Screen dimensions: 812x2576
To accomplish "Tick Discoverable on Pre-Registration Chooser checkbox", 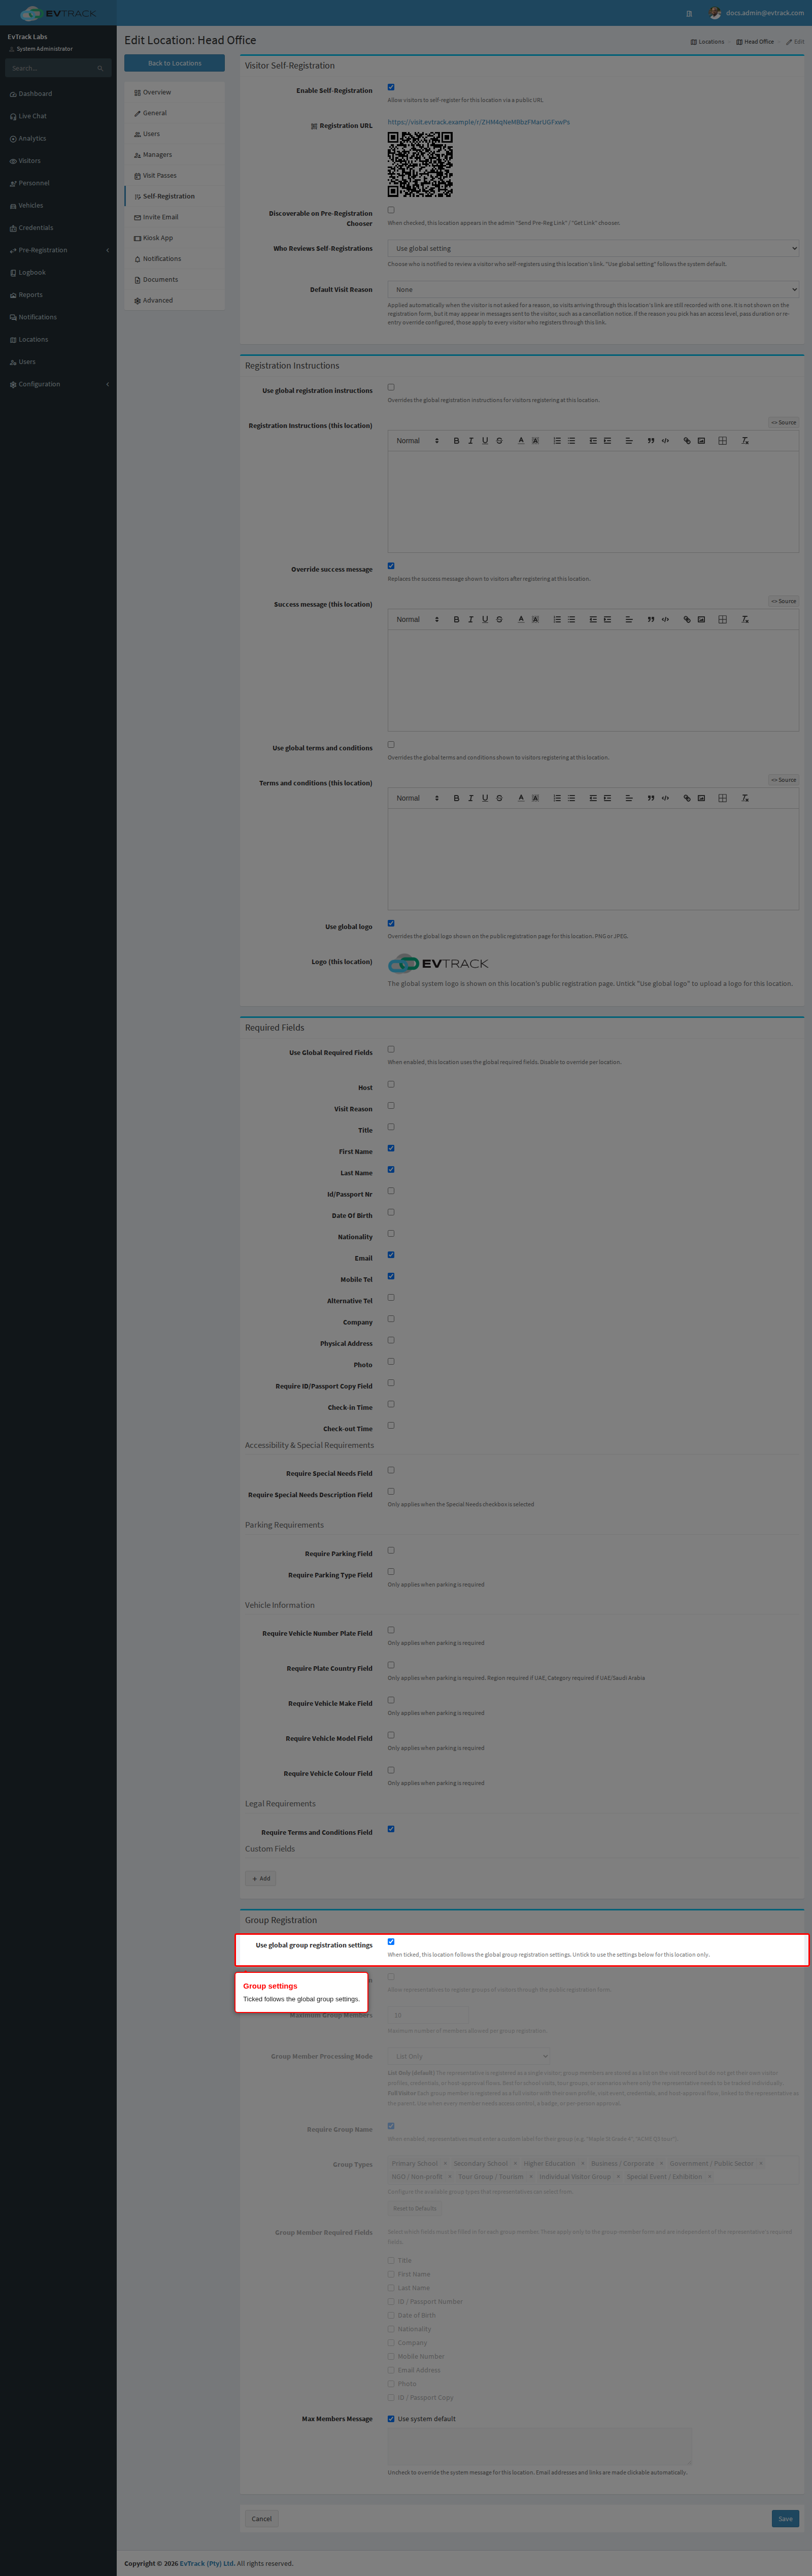I will click(391, 211).
